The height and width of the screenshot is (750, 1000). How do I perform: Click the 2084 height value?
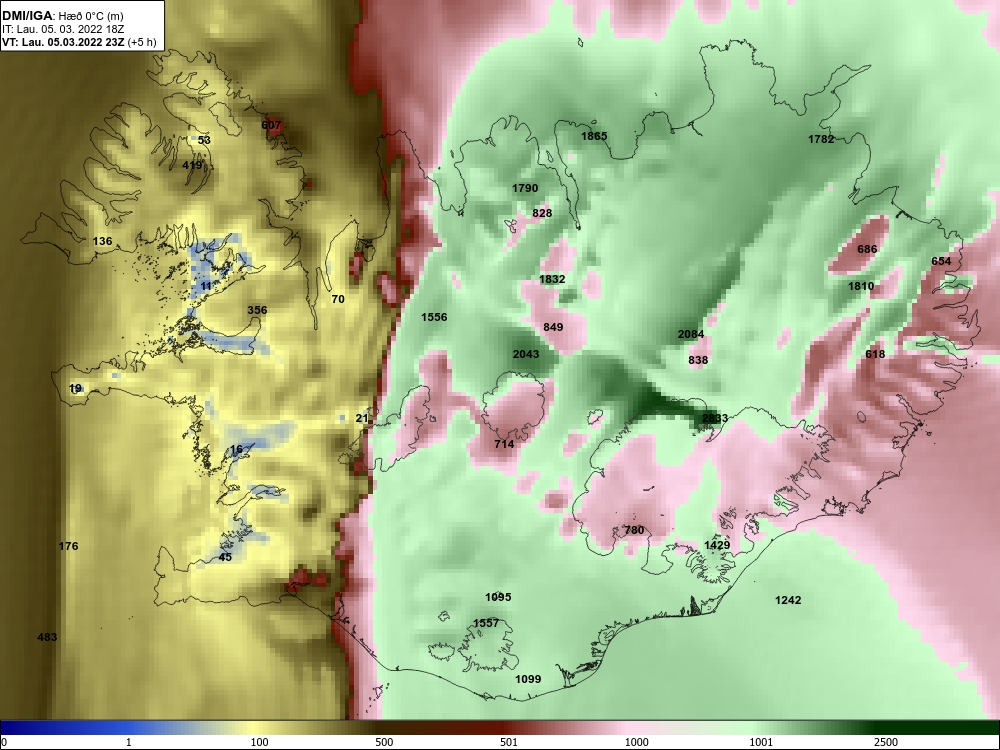pyautogui.click(x=691, y=335)
